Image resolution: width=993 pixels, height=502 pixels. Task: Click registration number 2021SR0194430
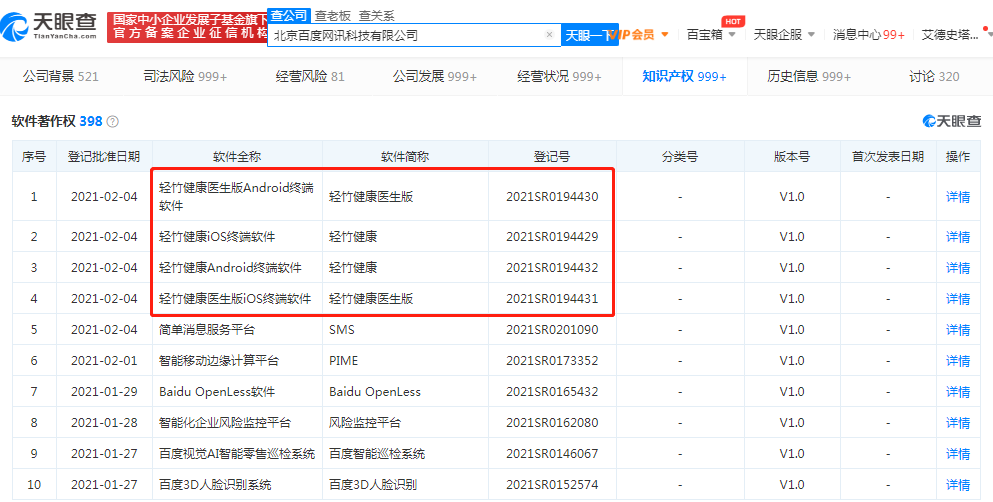coord(552,197)
